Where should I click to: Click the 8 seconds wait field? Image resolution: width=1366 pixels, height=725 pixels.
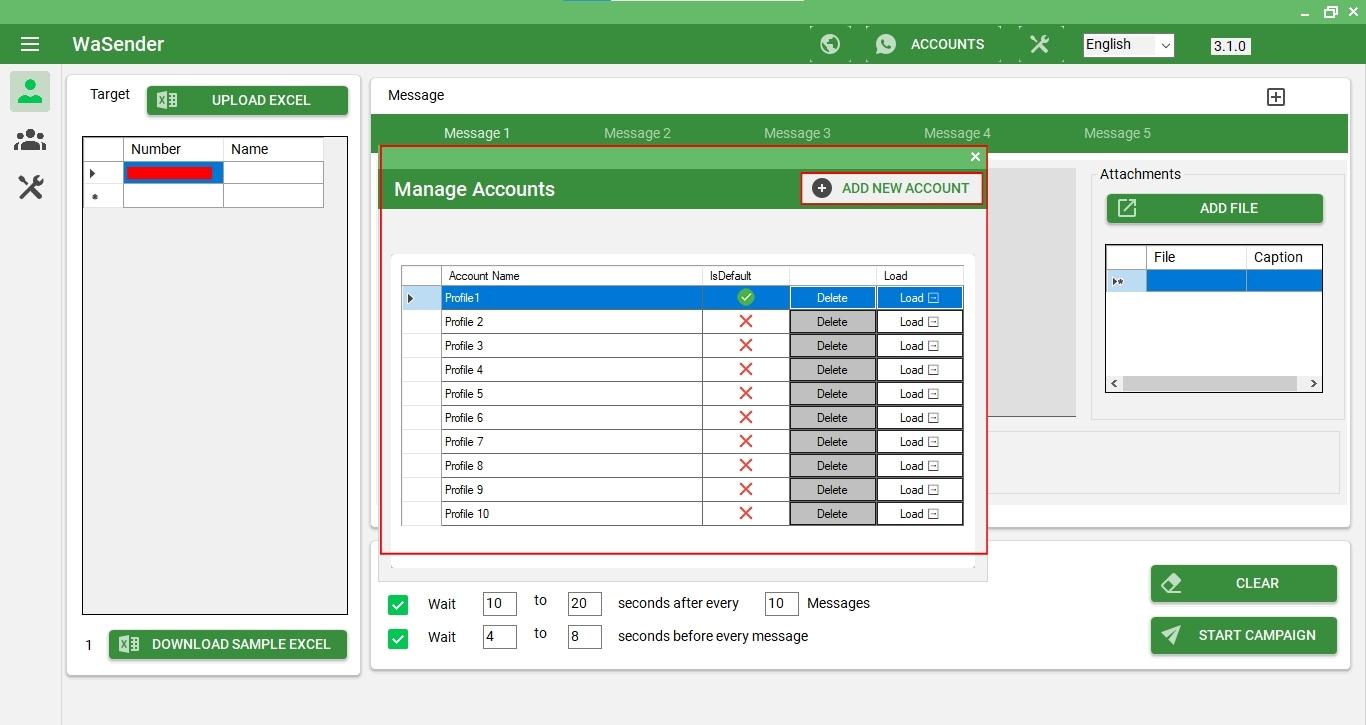click(x=584, y=636)
